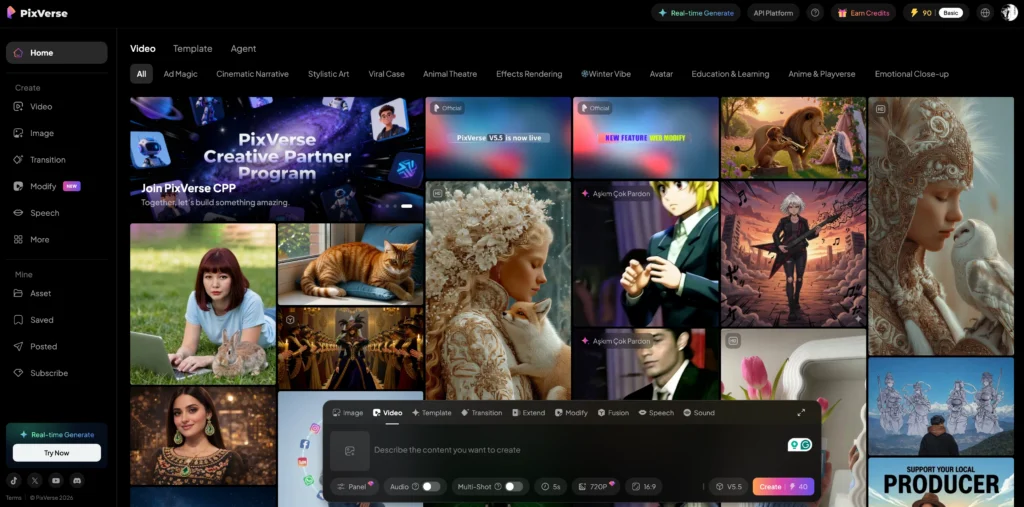Click the Basic plan badge
Screen dimensions: 1024x507
click(951, 13)
